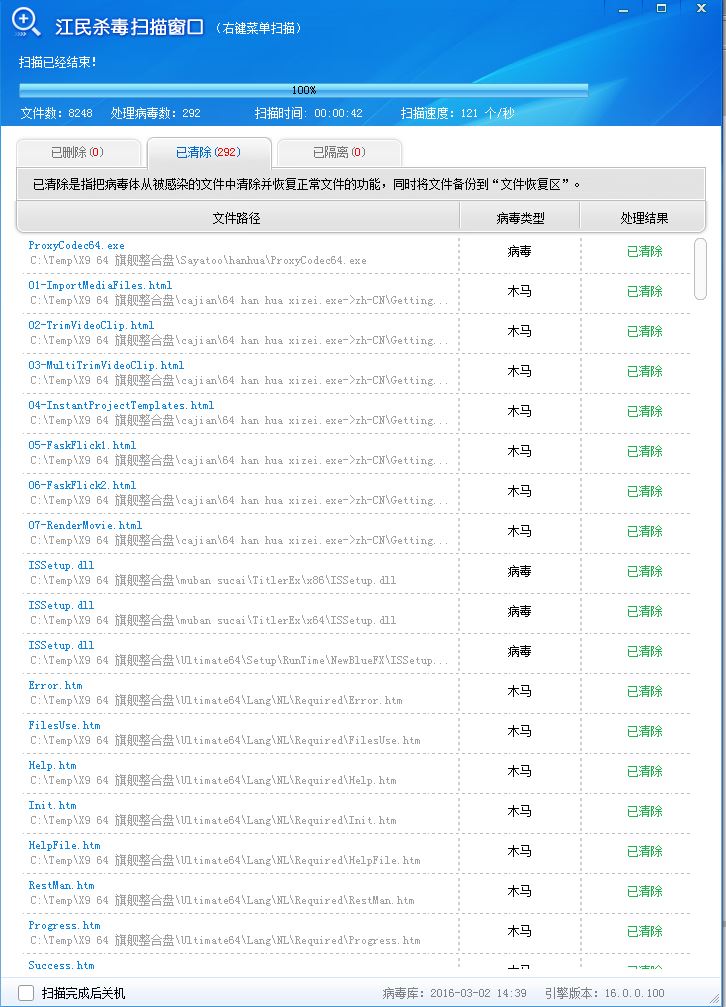Sort by 处理结果 column header
This screenshot has height=1007, width=726.
tap(643, 218)
